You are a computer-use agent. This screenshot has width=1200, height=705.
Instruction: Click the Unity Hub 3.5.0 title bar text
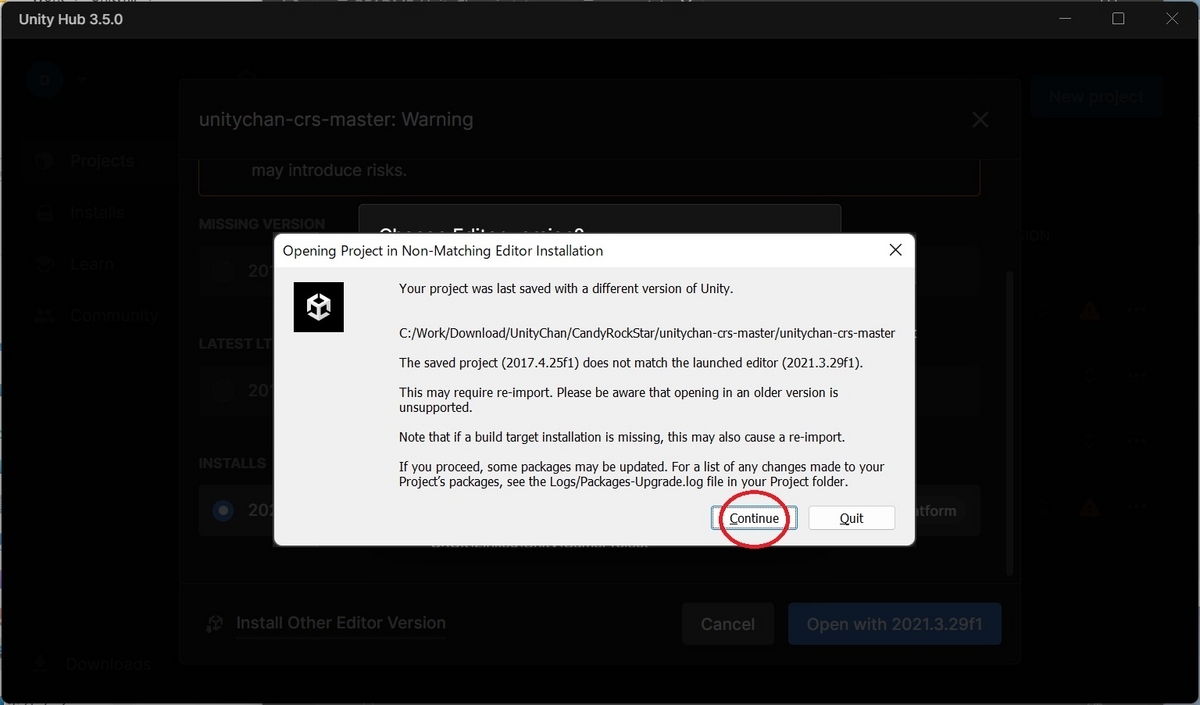(71, 19)
